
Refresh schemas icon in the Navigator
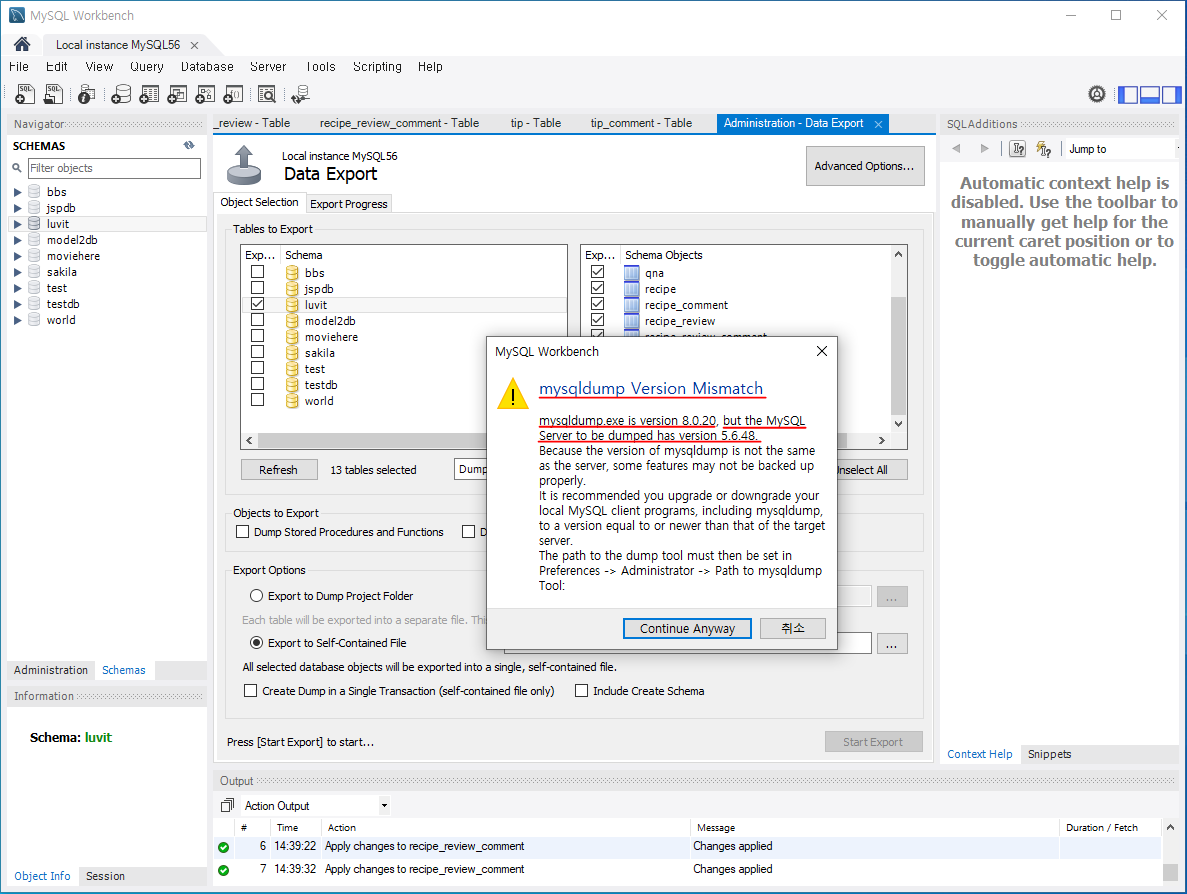pyautogui.click(x=188, y=145)
